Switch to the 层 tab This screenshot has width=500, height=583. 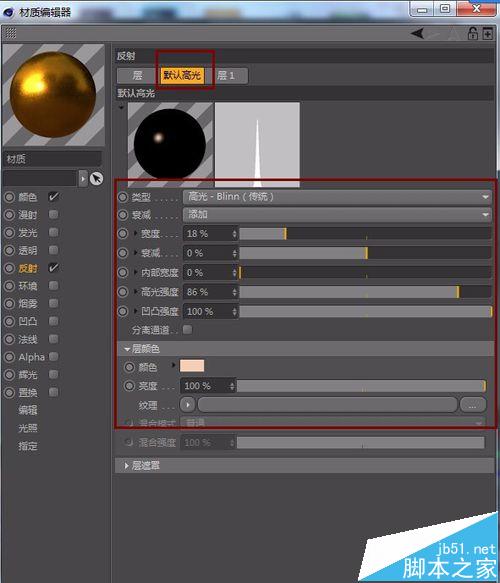(x=137, y=76)
